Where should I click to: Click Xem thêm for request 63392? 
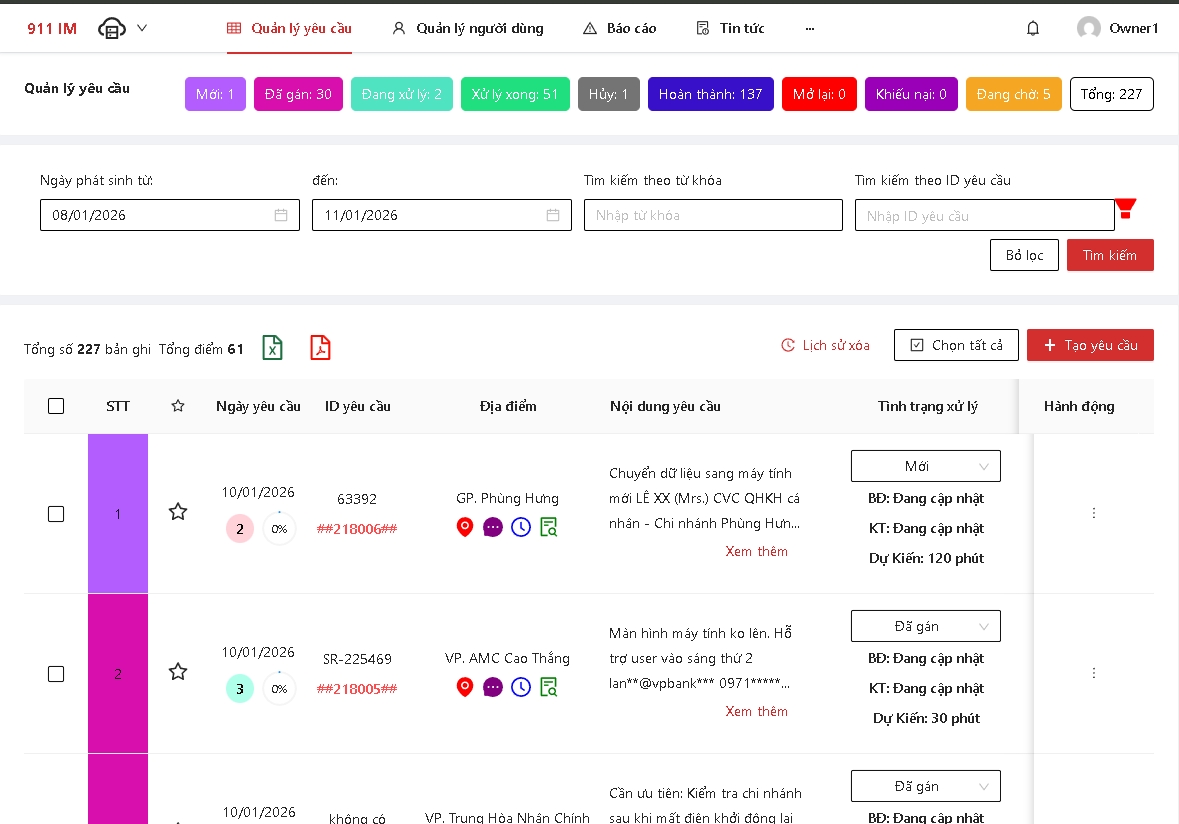click(x=756, y=551)
